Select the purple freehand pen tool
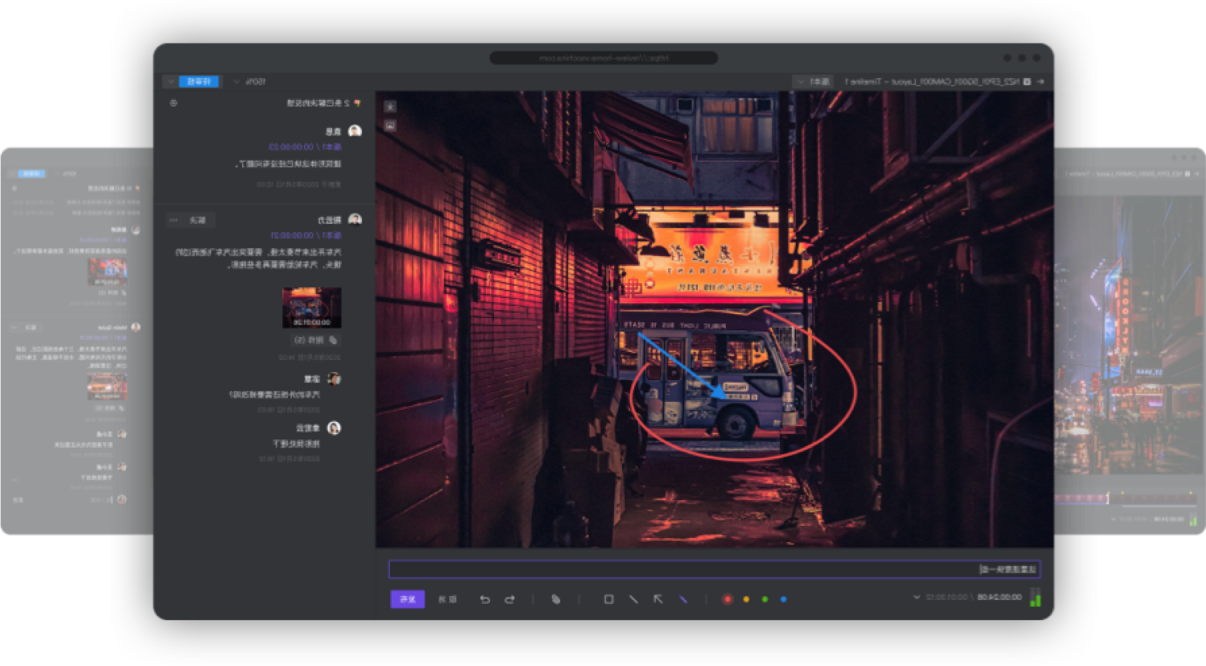Screen dimensions: 1206x666 pyautogui.click(x=683, y=599)
